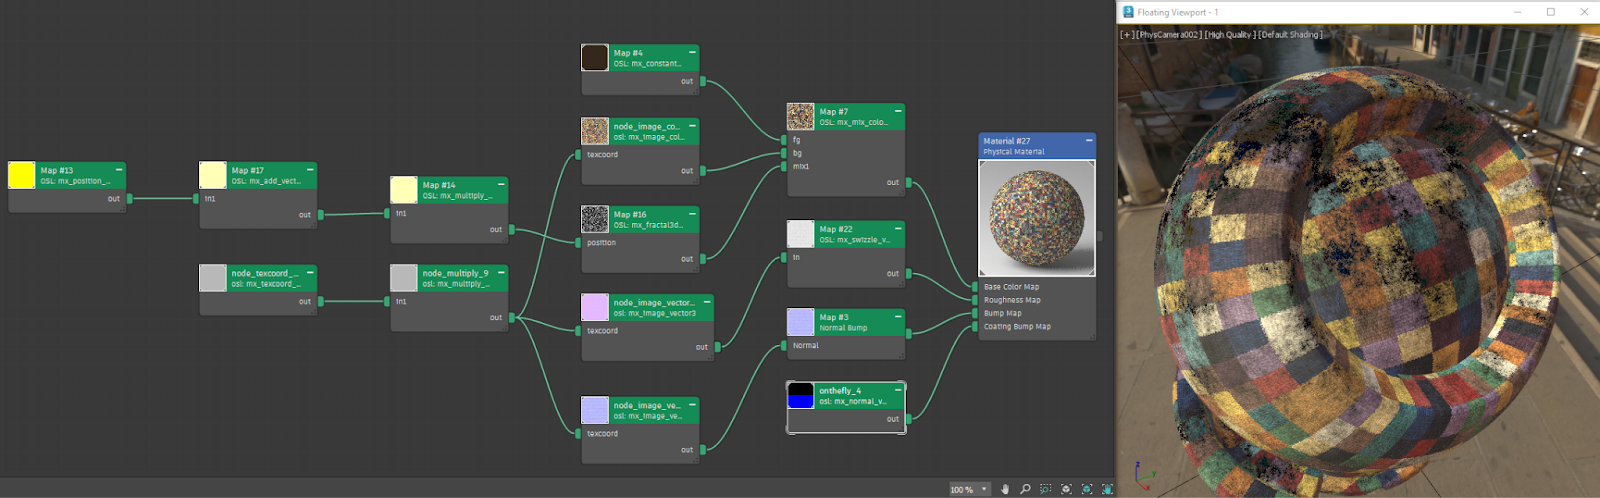
Task: Click the Bump Map input socket
Action: pos(975,313)
